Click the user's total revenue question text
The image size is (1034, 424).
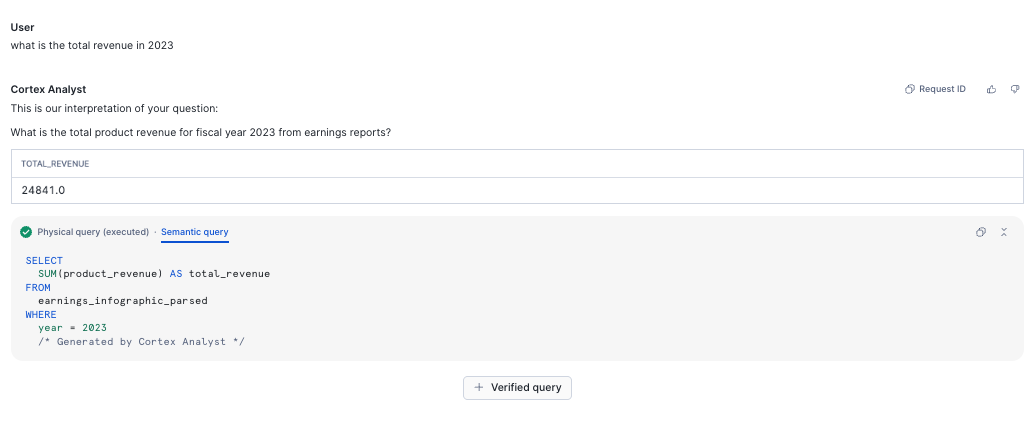coord(92,45)
